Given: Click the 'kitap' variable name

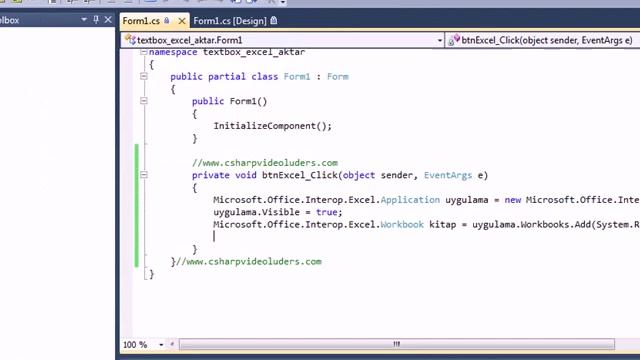Looking at the screenshot, I should click(442, 224).
